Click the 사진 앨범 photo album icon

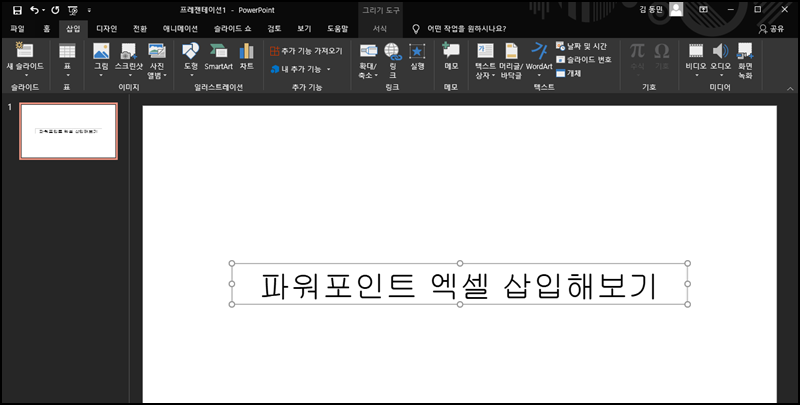[157, 50]
